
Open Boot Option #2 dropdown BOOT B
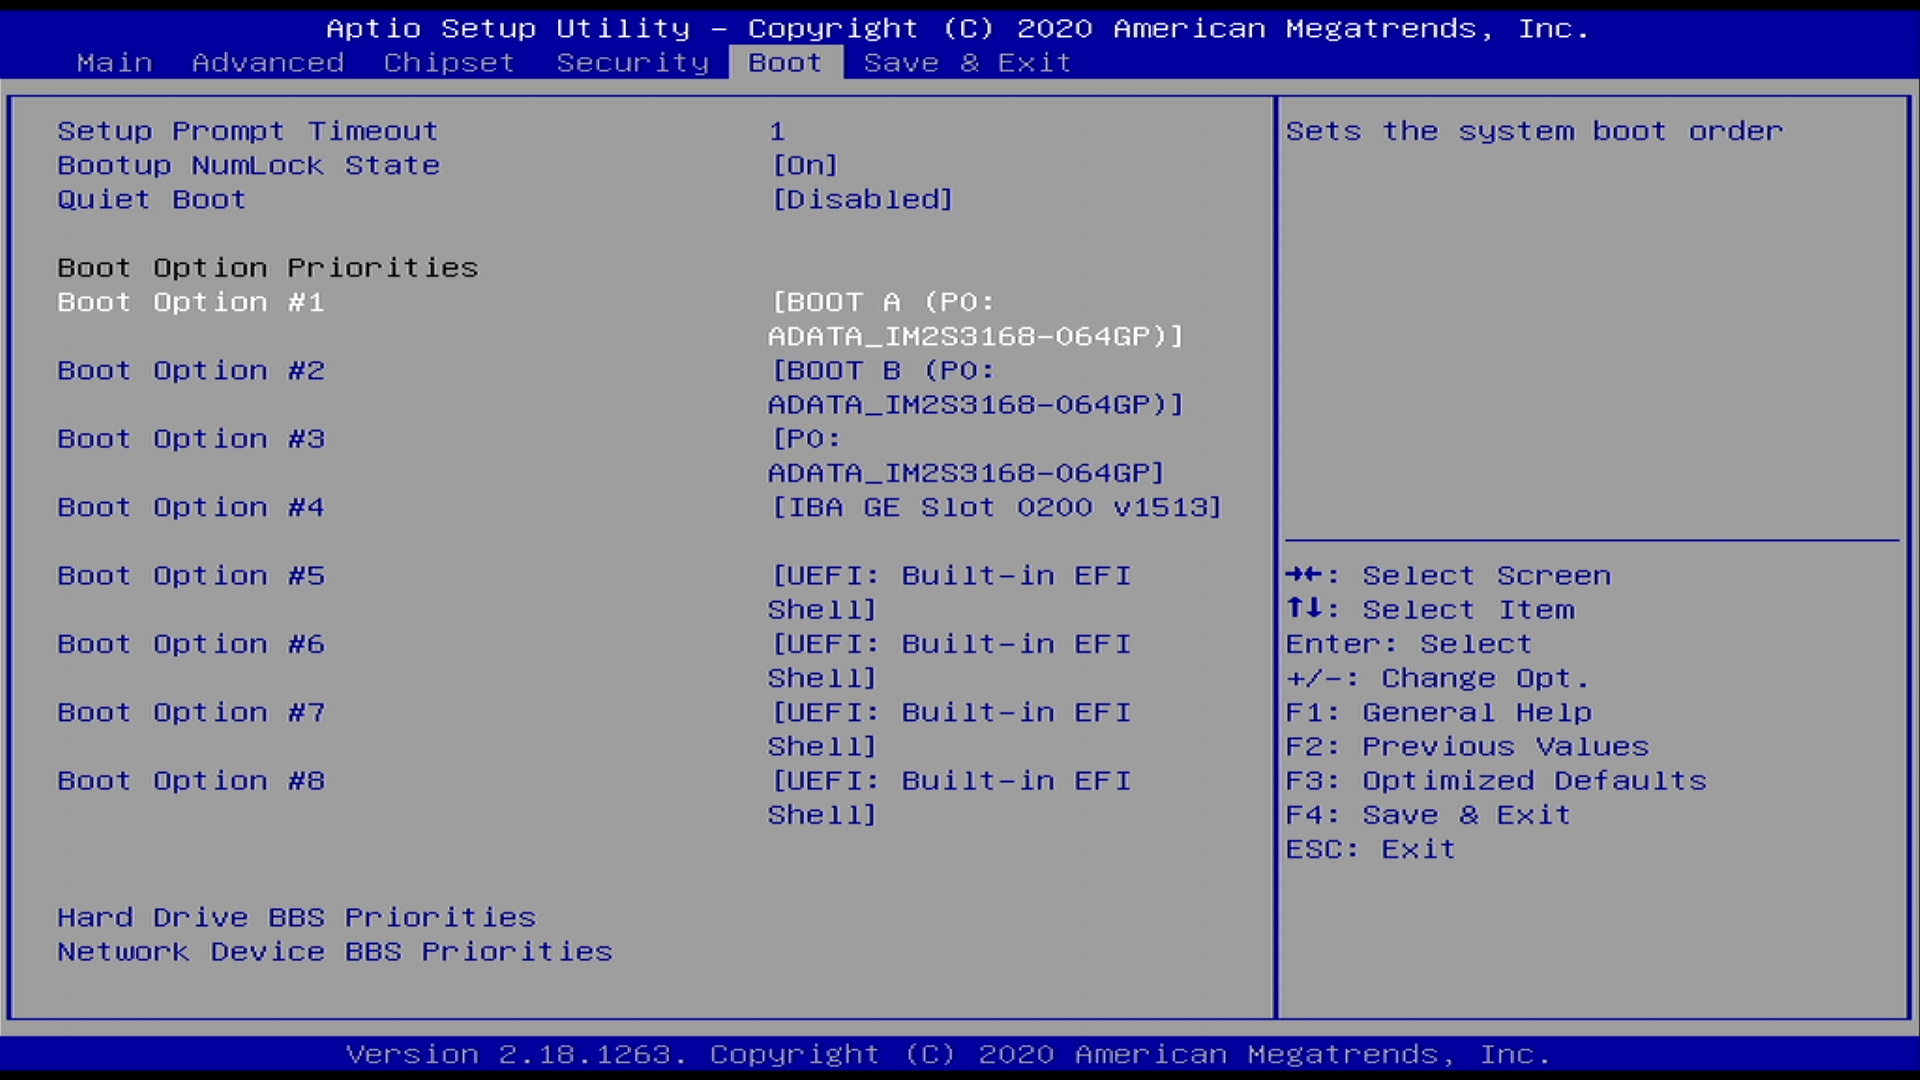[975, 387]
